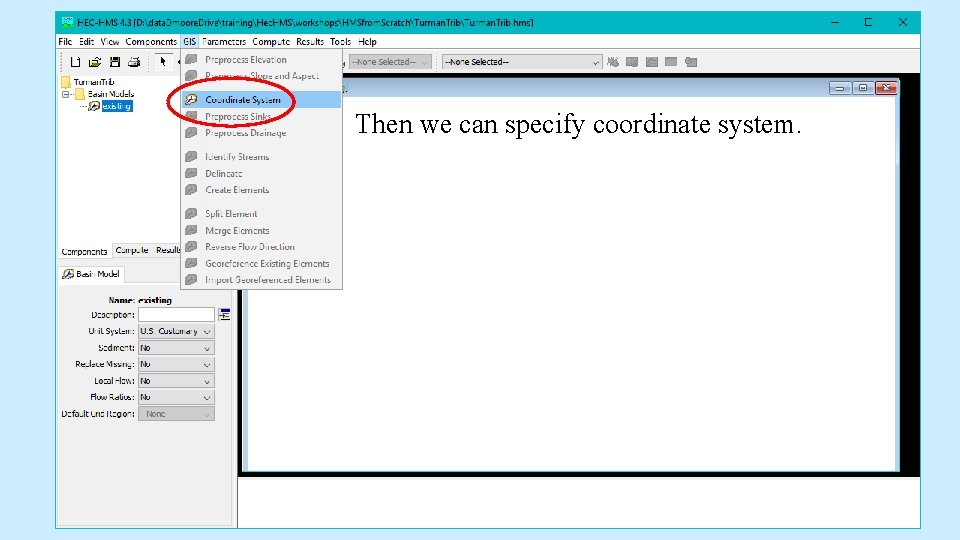
Task: Maximize the inner basin map window
Action: tap(863, 88)
